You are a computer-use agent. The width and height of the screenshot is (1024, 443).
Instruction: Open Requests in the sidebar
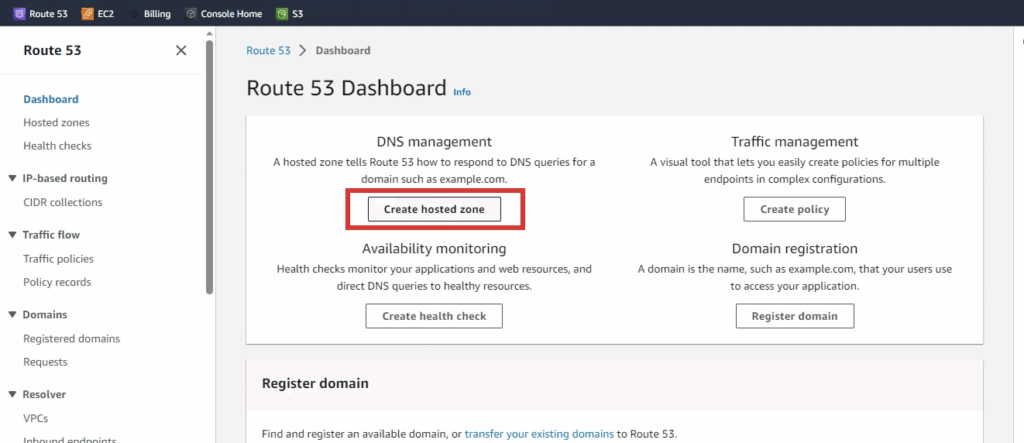(x=45, y=362)
